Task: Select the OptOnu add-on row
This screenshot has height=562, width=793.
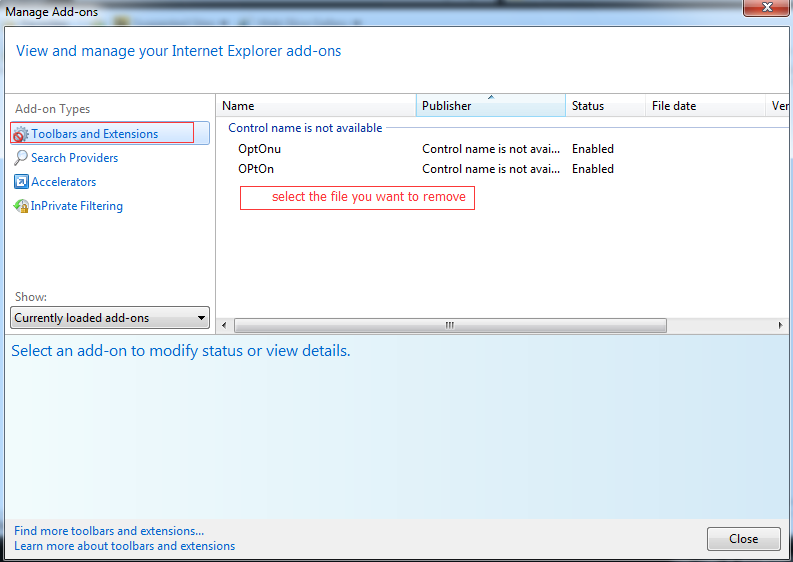Action: coord(503,149)
